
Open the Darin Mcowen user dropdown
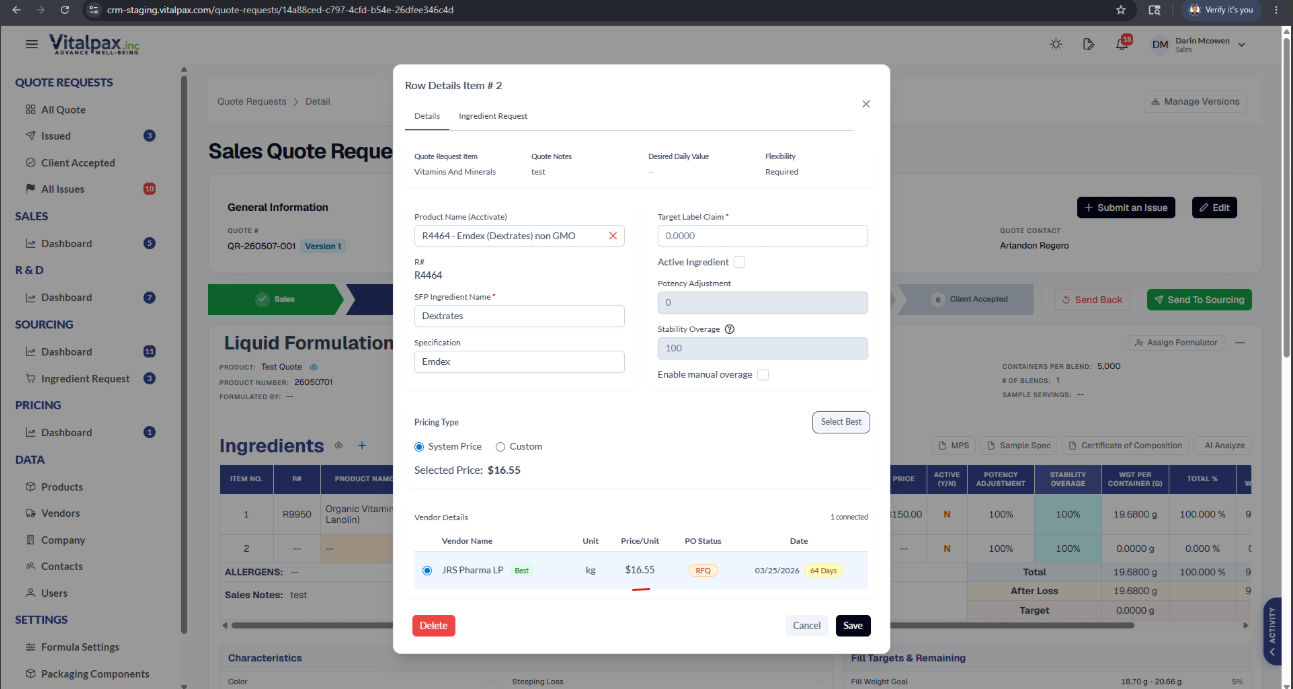click(x=1199, y=44)
